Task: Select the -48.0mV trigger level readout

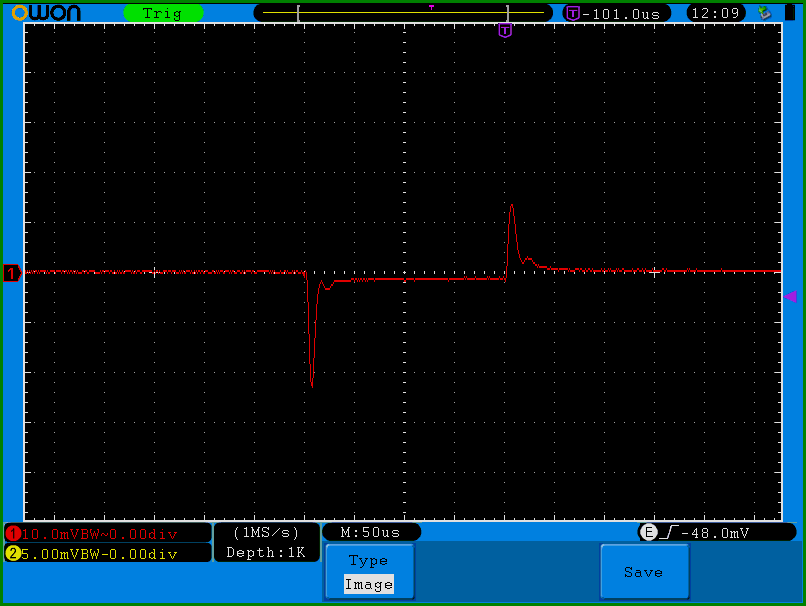Action: [715, 533]
